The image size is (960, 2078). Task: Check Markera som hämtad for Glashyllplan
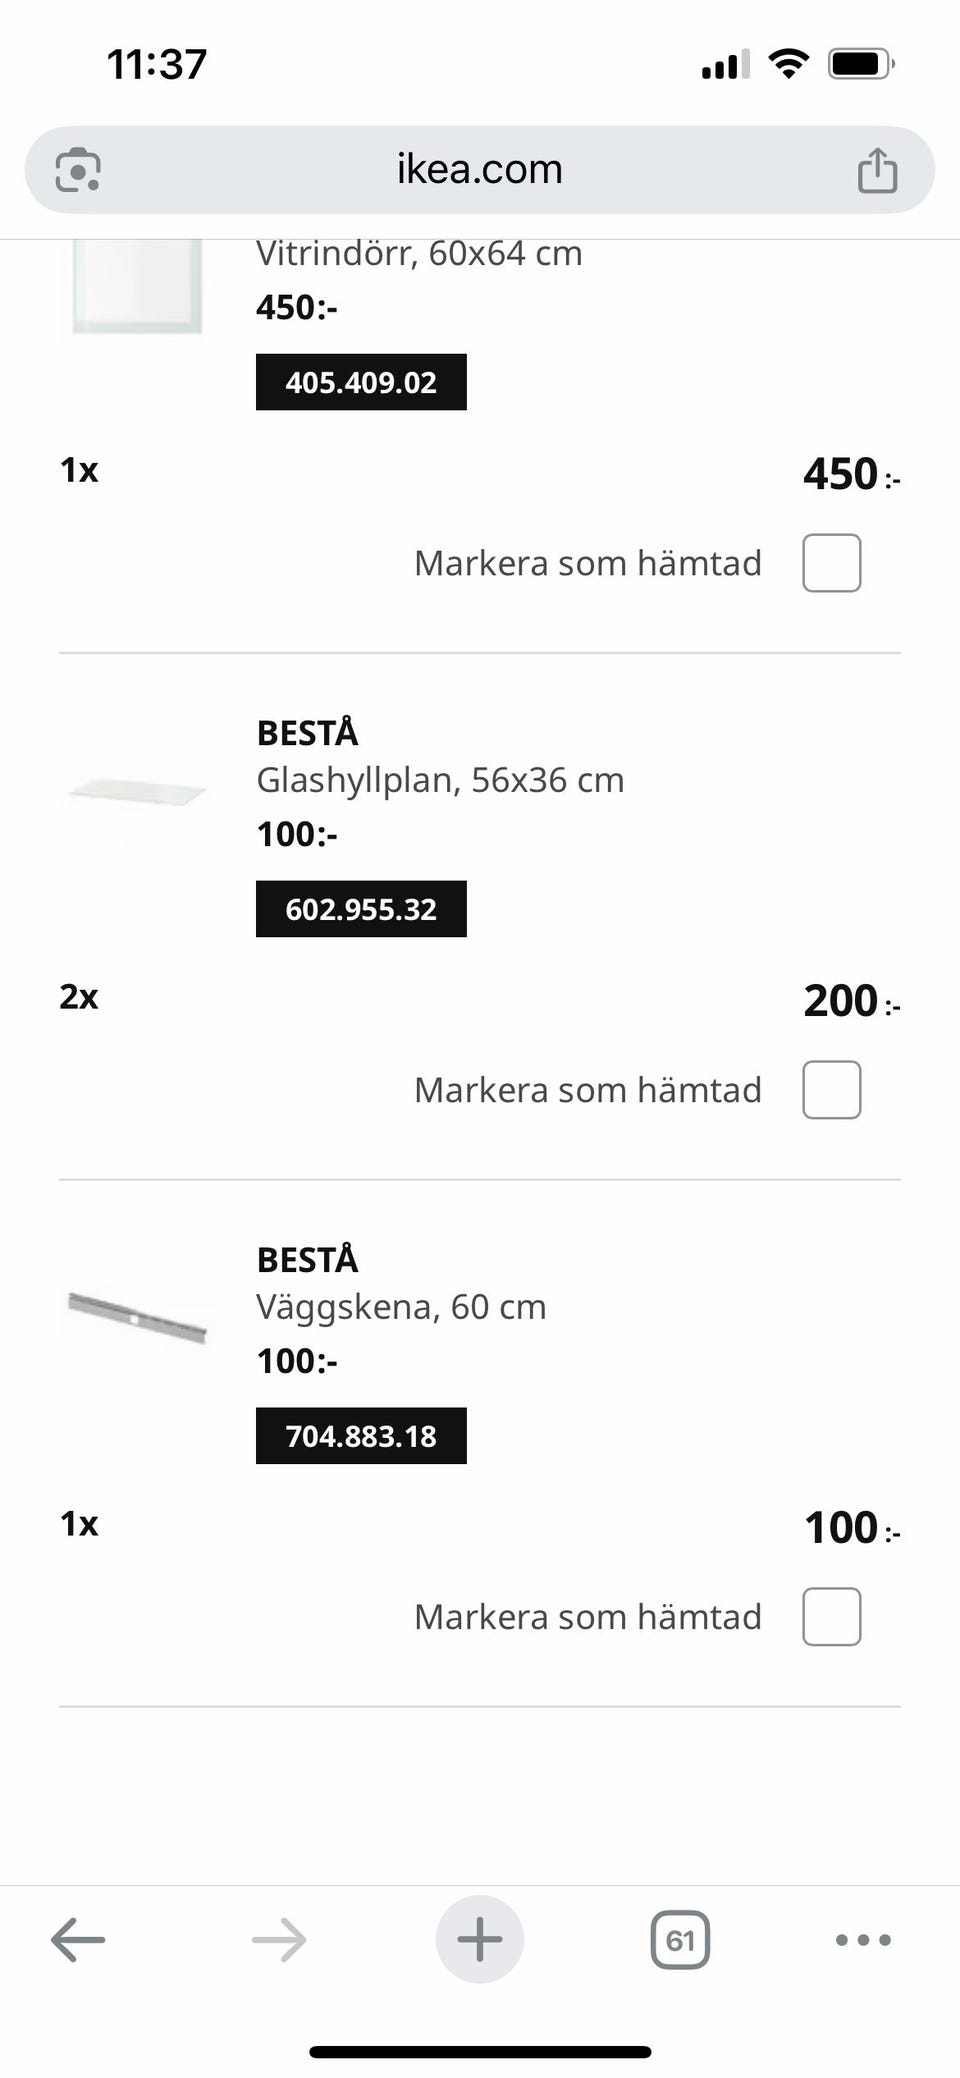(x=831, y=1090)
